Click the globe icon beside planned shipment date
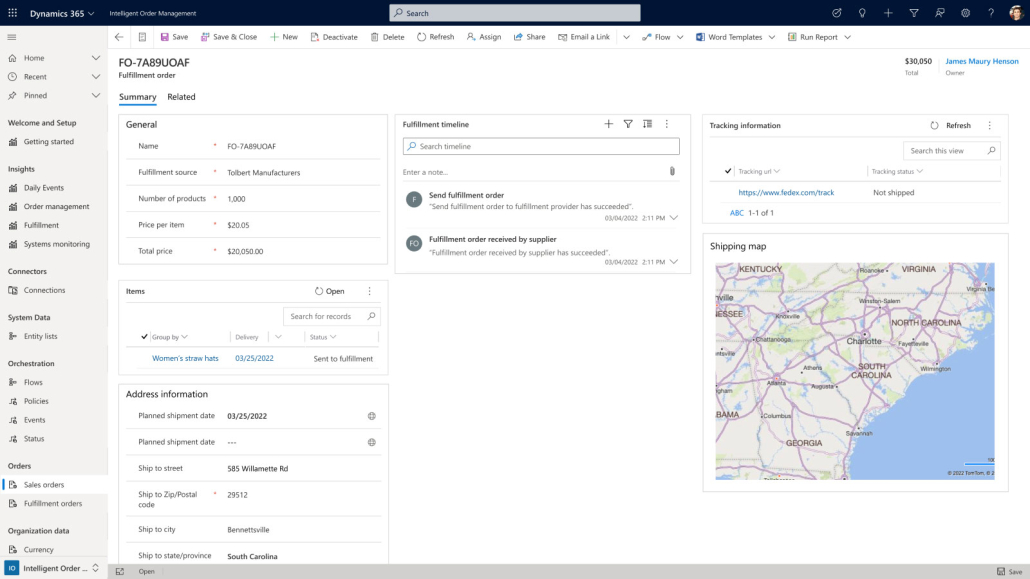The image size is (1030, 579). point(371,416)
